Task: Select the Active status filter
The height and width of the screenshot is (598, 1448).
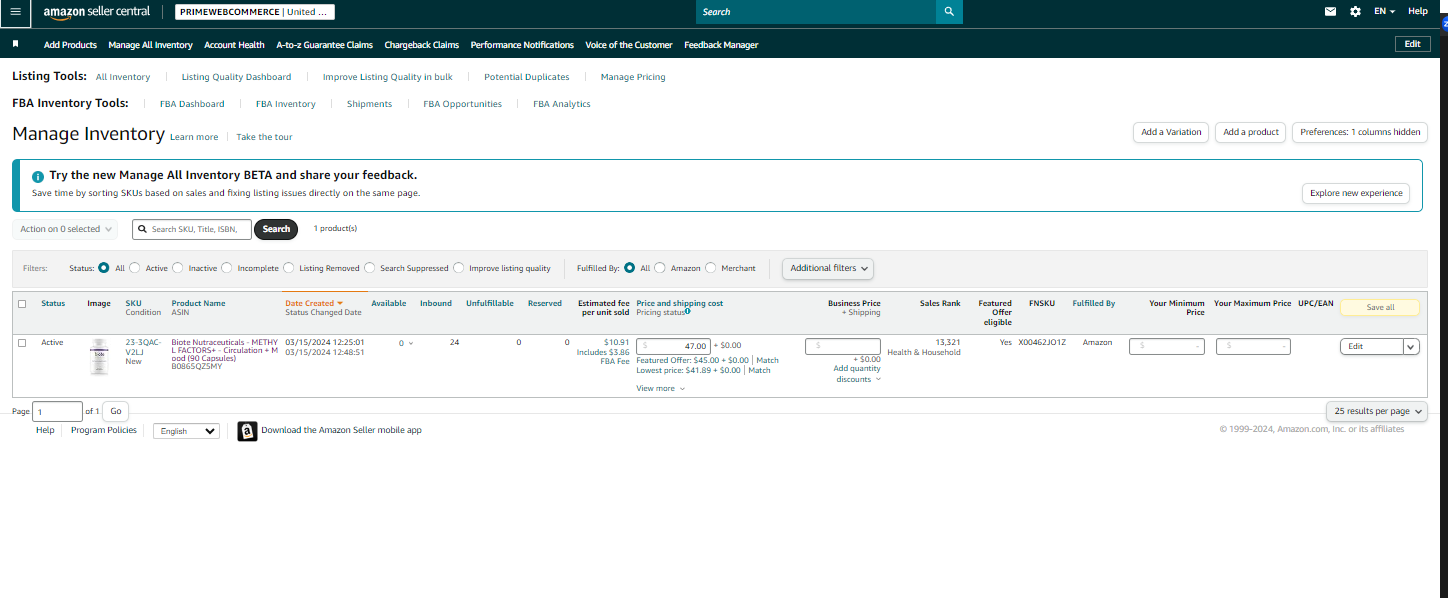Action: pyautogui.click(x=135, y=268)
